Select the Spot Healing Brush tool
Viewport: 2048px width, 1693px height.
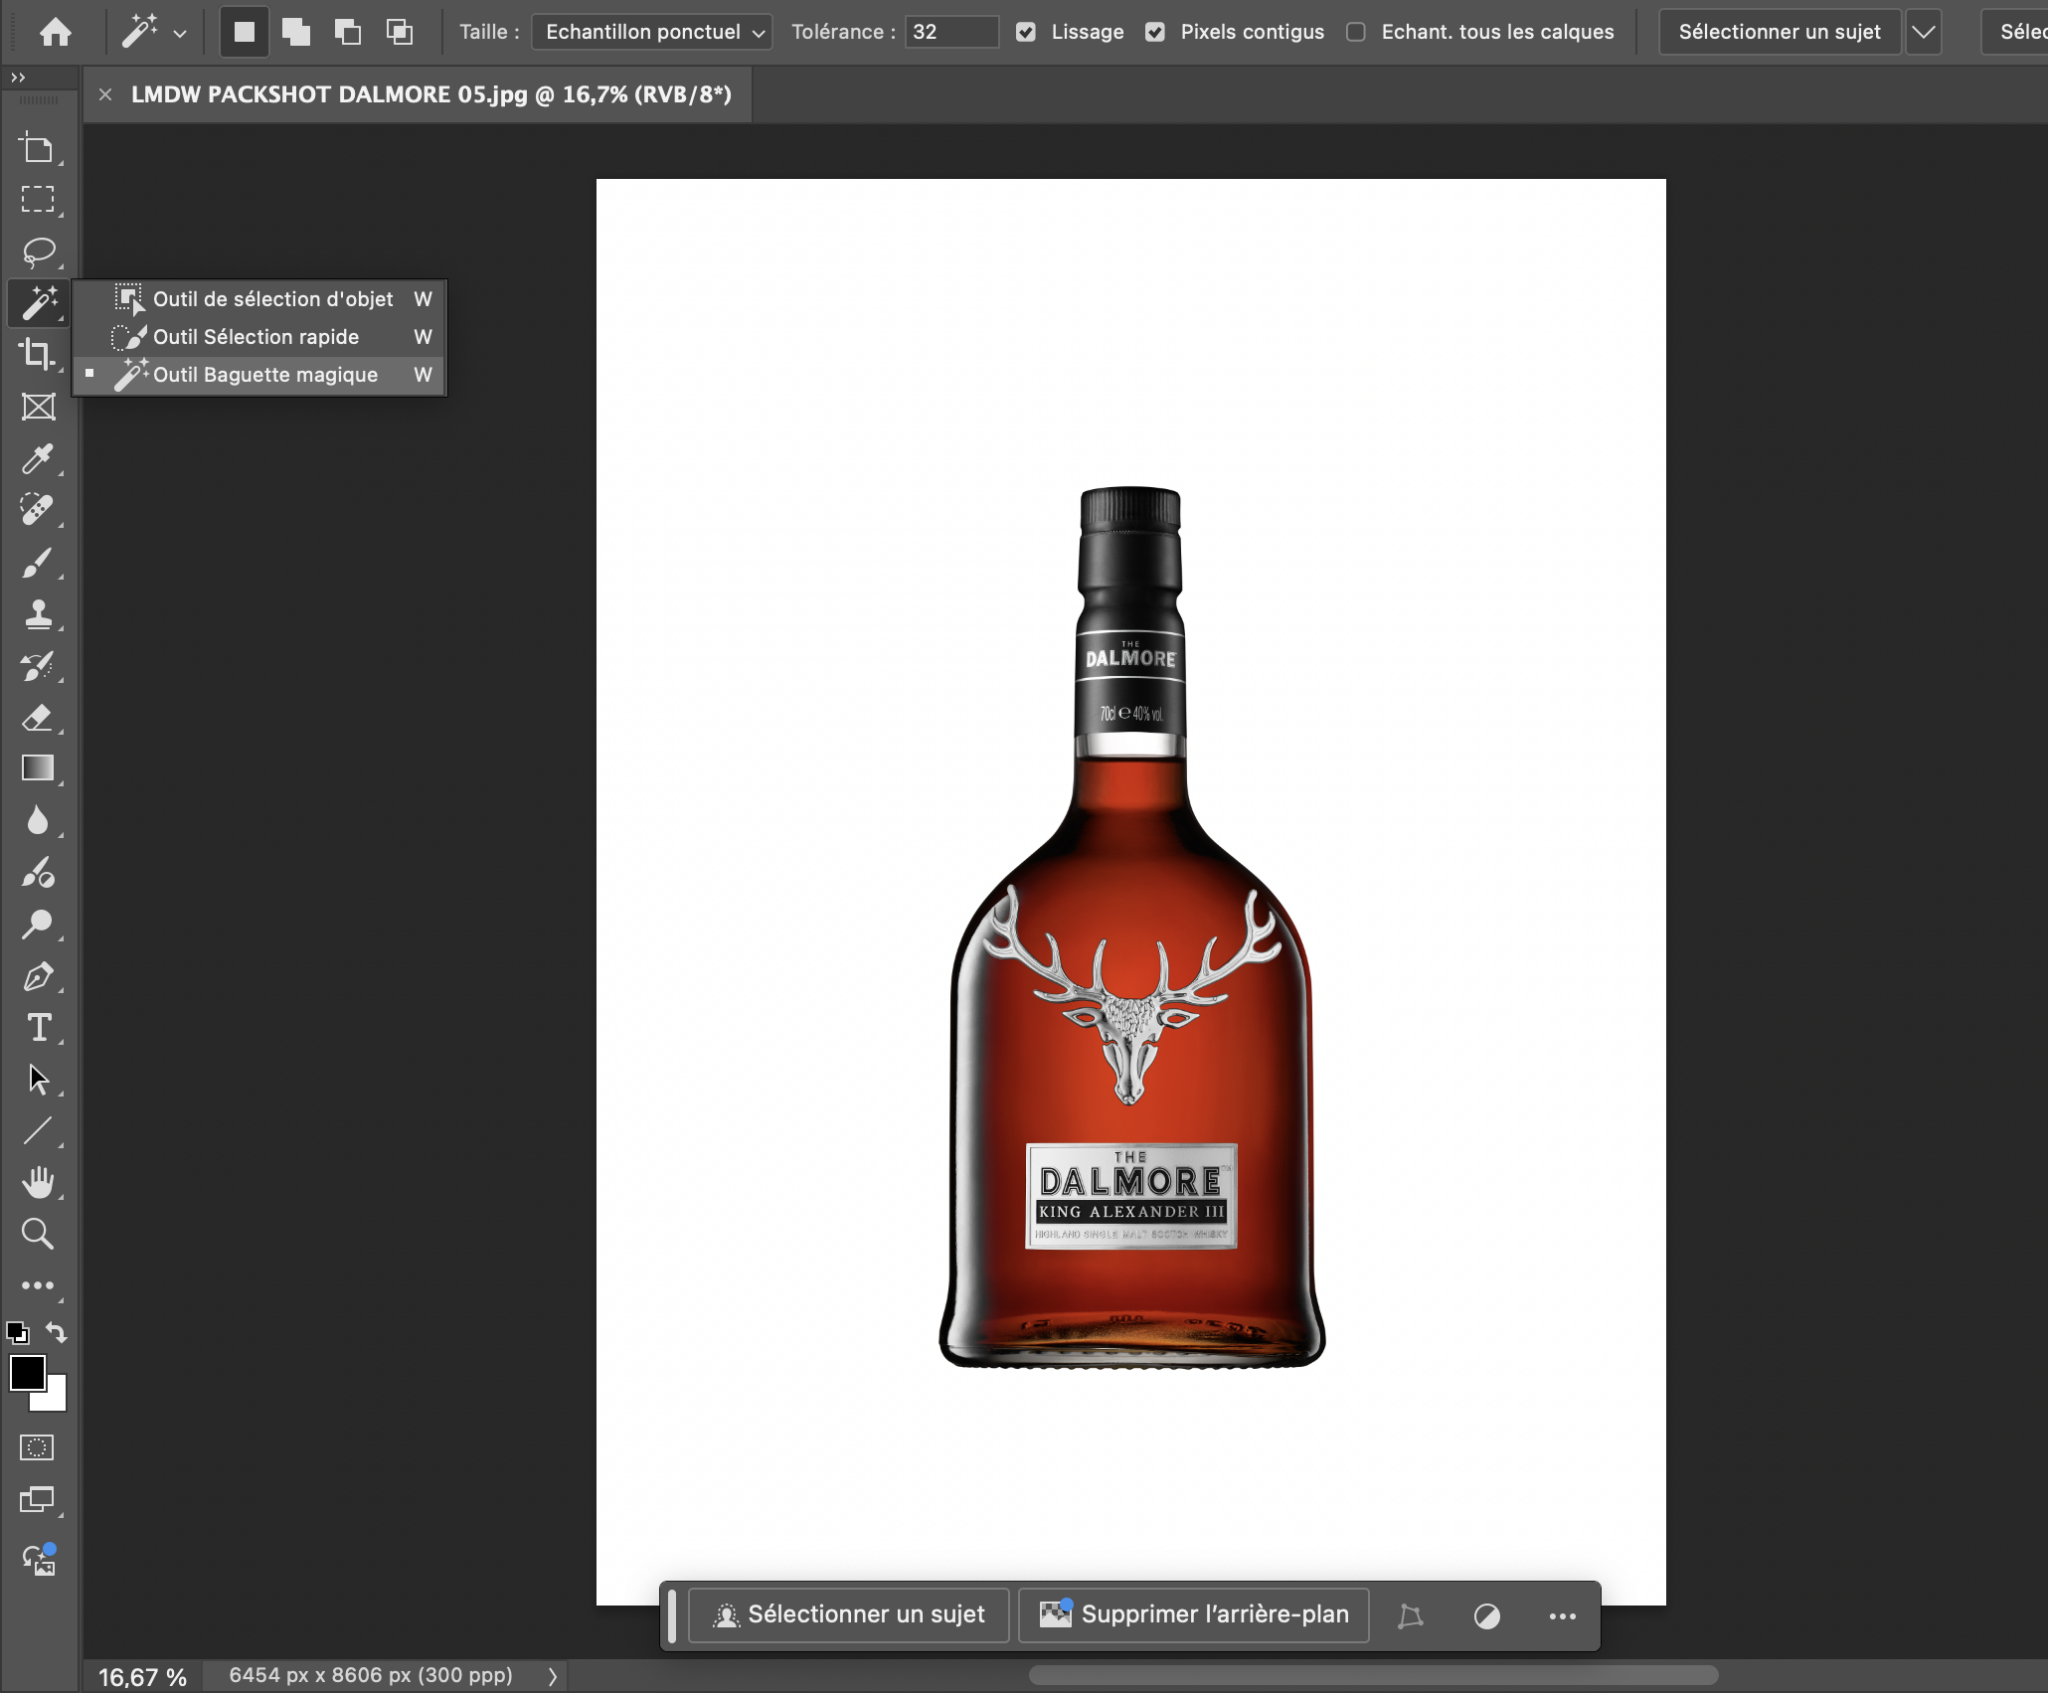pyautogui.click(x=38, y=509)
